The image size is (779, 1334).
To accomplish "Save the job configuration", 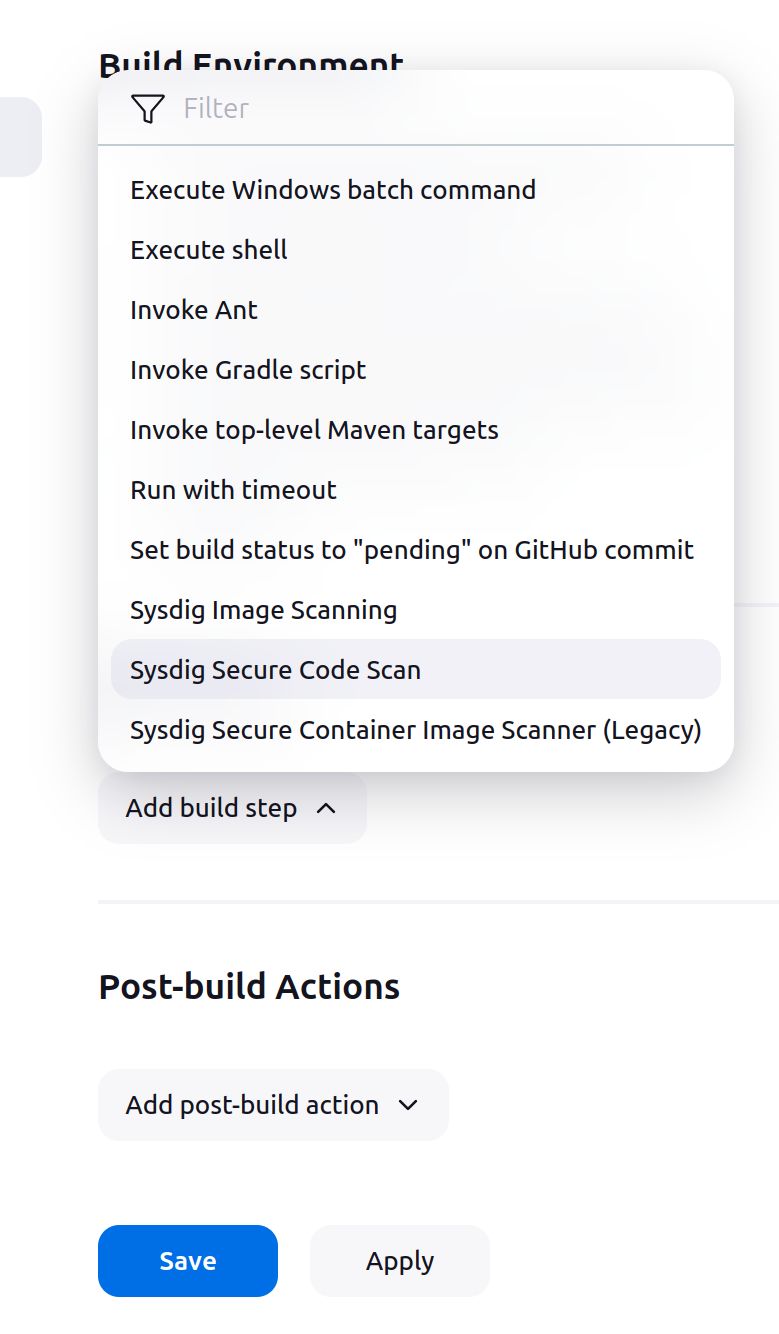I will pos(188,1261).
